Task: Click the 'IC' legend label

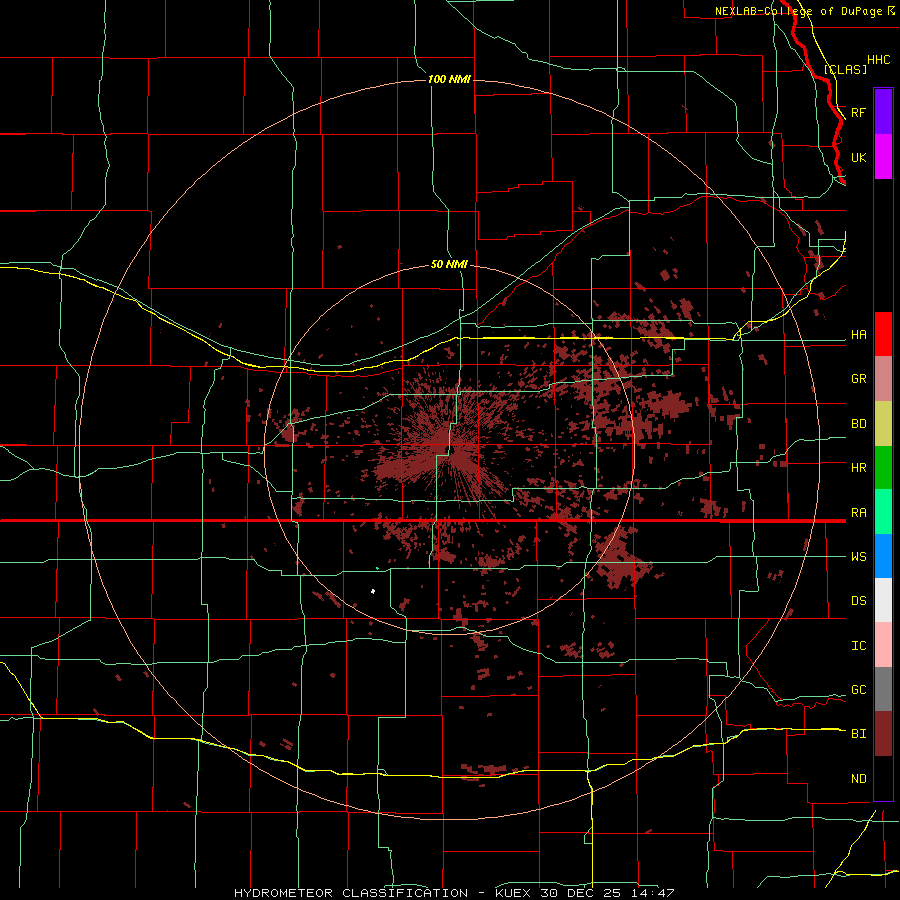Action: (858, 646)
